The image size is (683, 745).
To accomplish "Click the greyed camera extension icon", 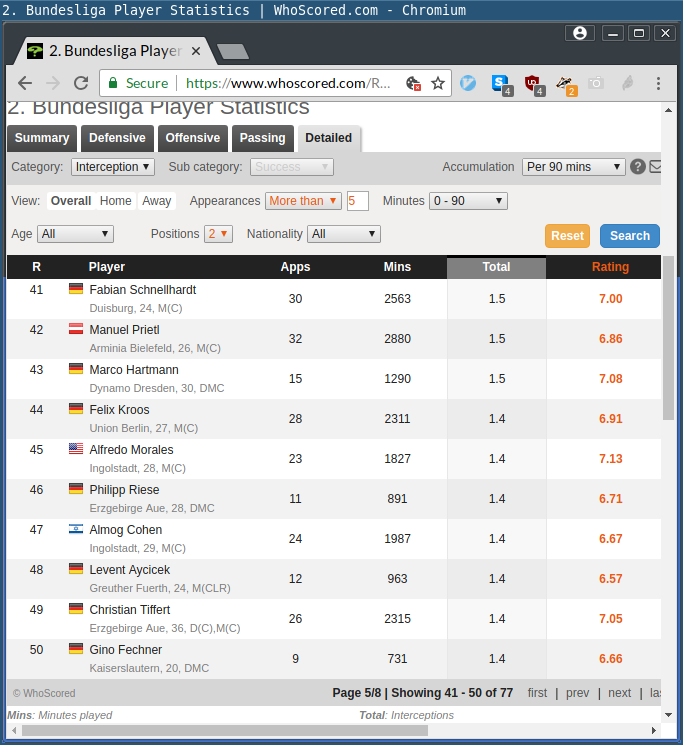I will (595, 83).
